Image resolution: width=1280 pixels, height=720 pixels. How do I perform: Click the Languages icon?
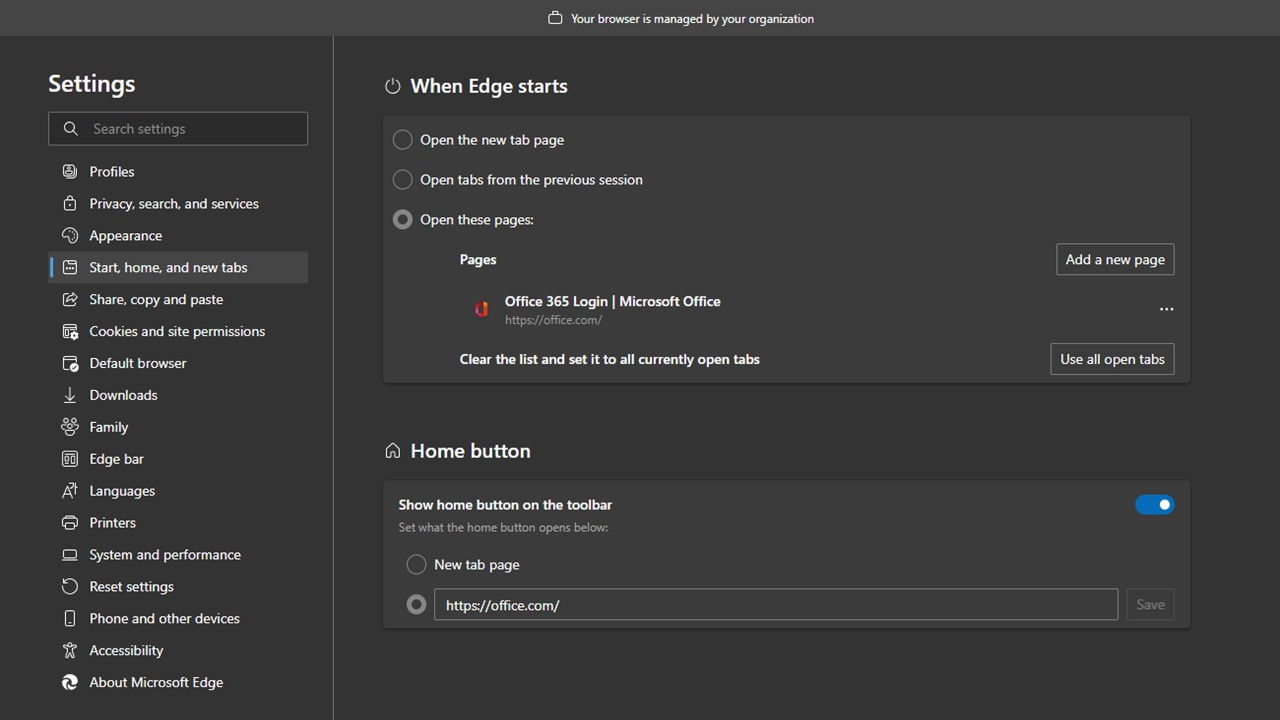tap(70, 491)
